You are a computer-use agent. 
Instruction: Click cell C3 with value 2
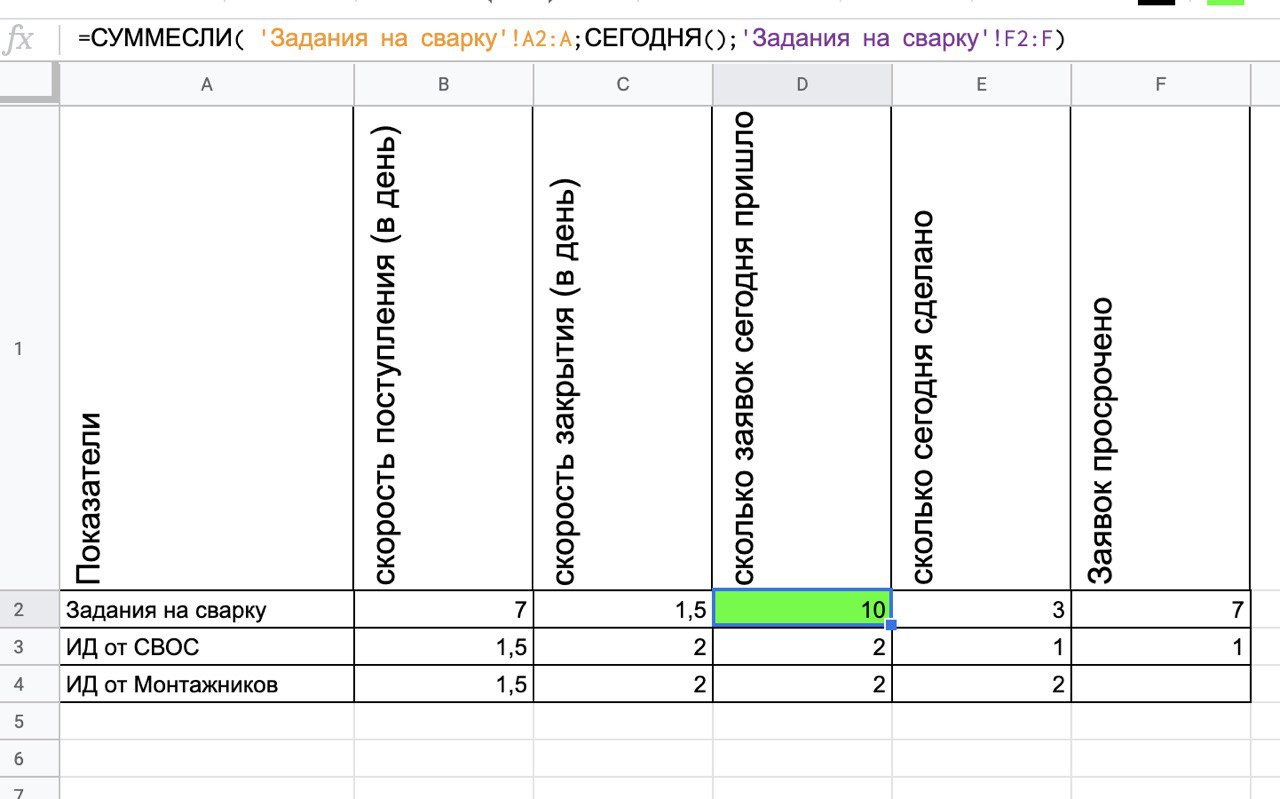pyautogui.click(x=622, y=646)
